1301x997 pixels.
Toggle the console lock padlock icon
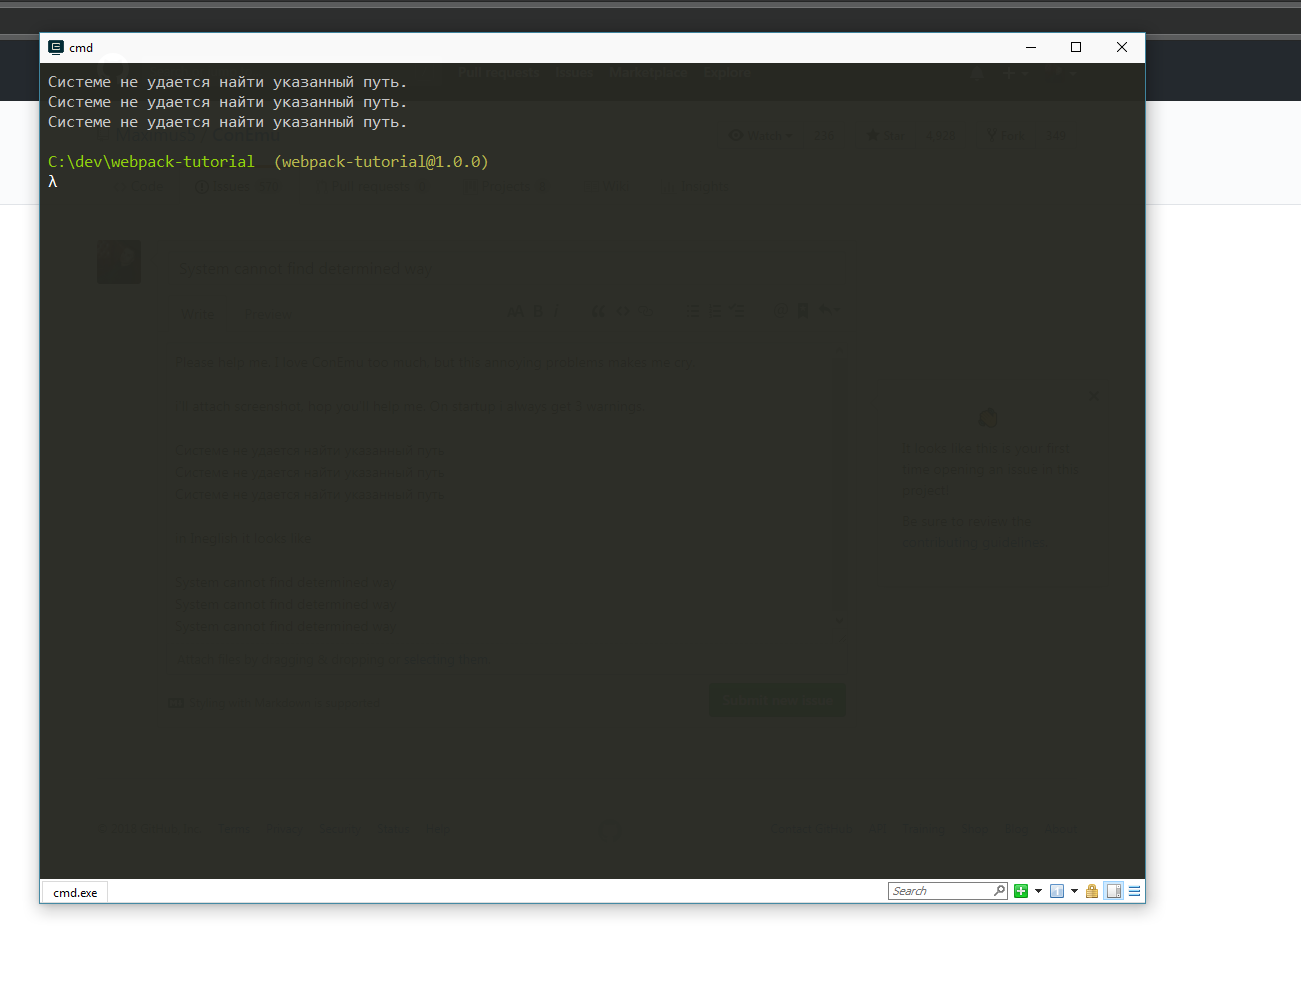1091,890
